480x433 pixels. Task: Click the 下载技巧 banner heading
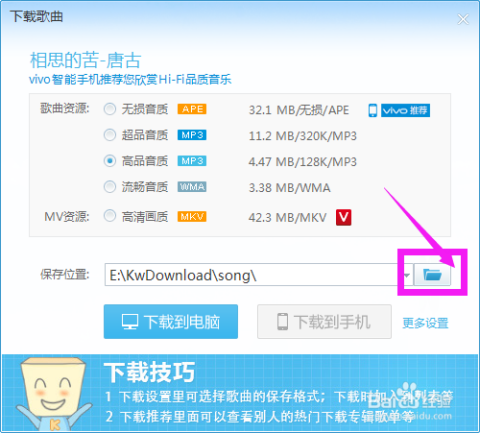149,372
